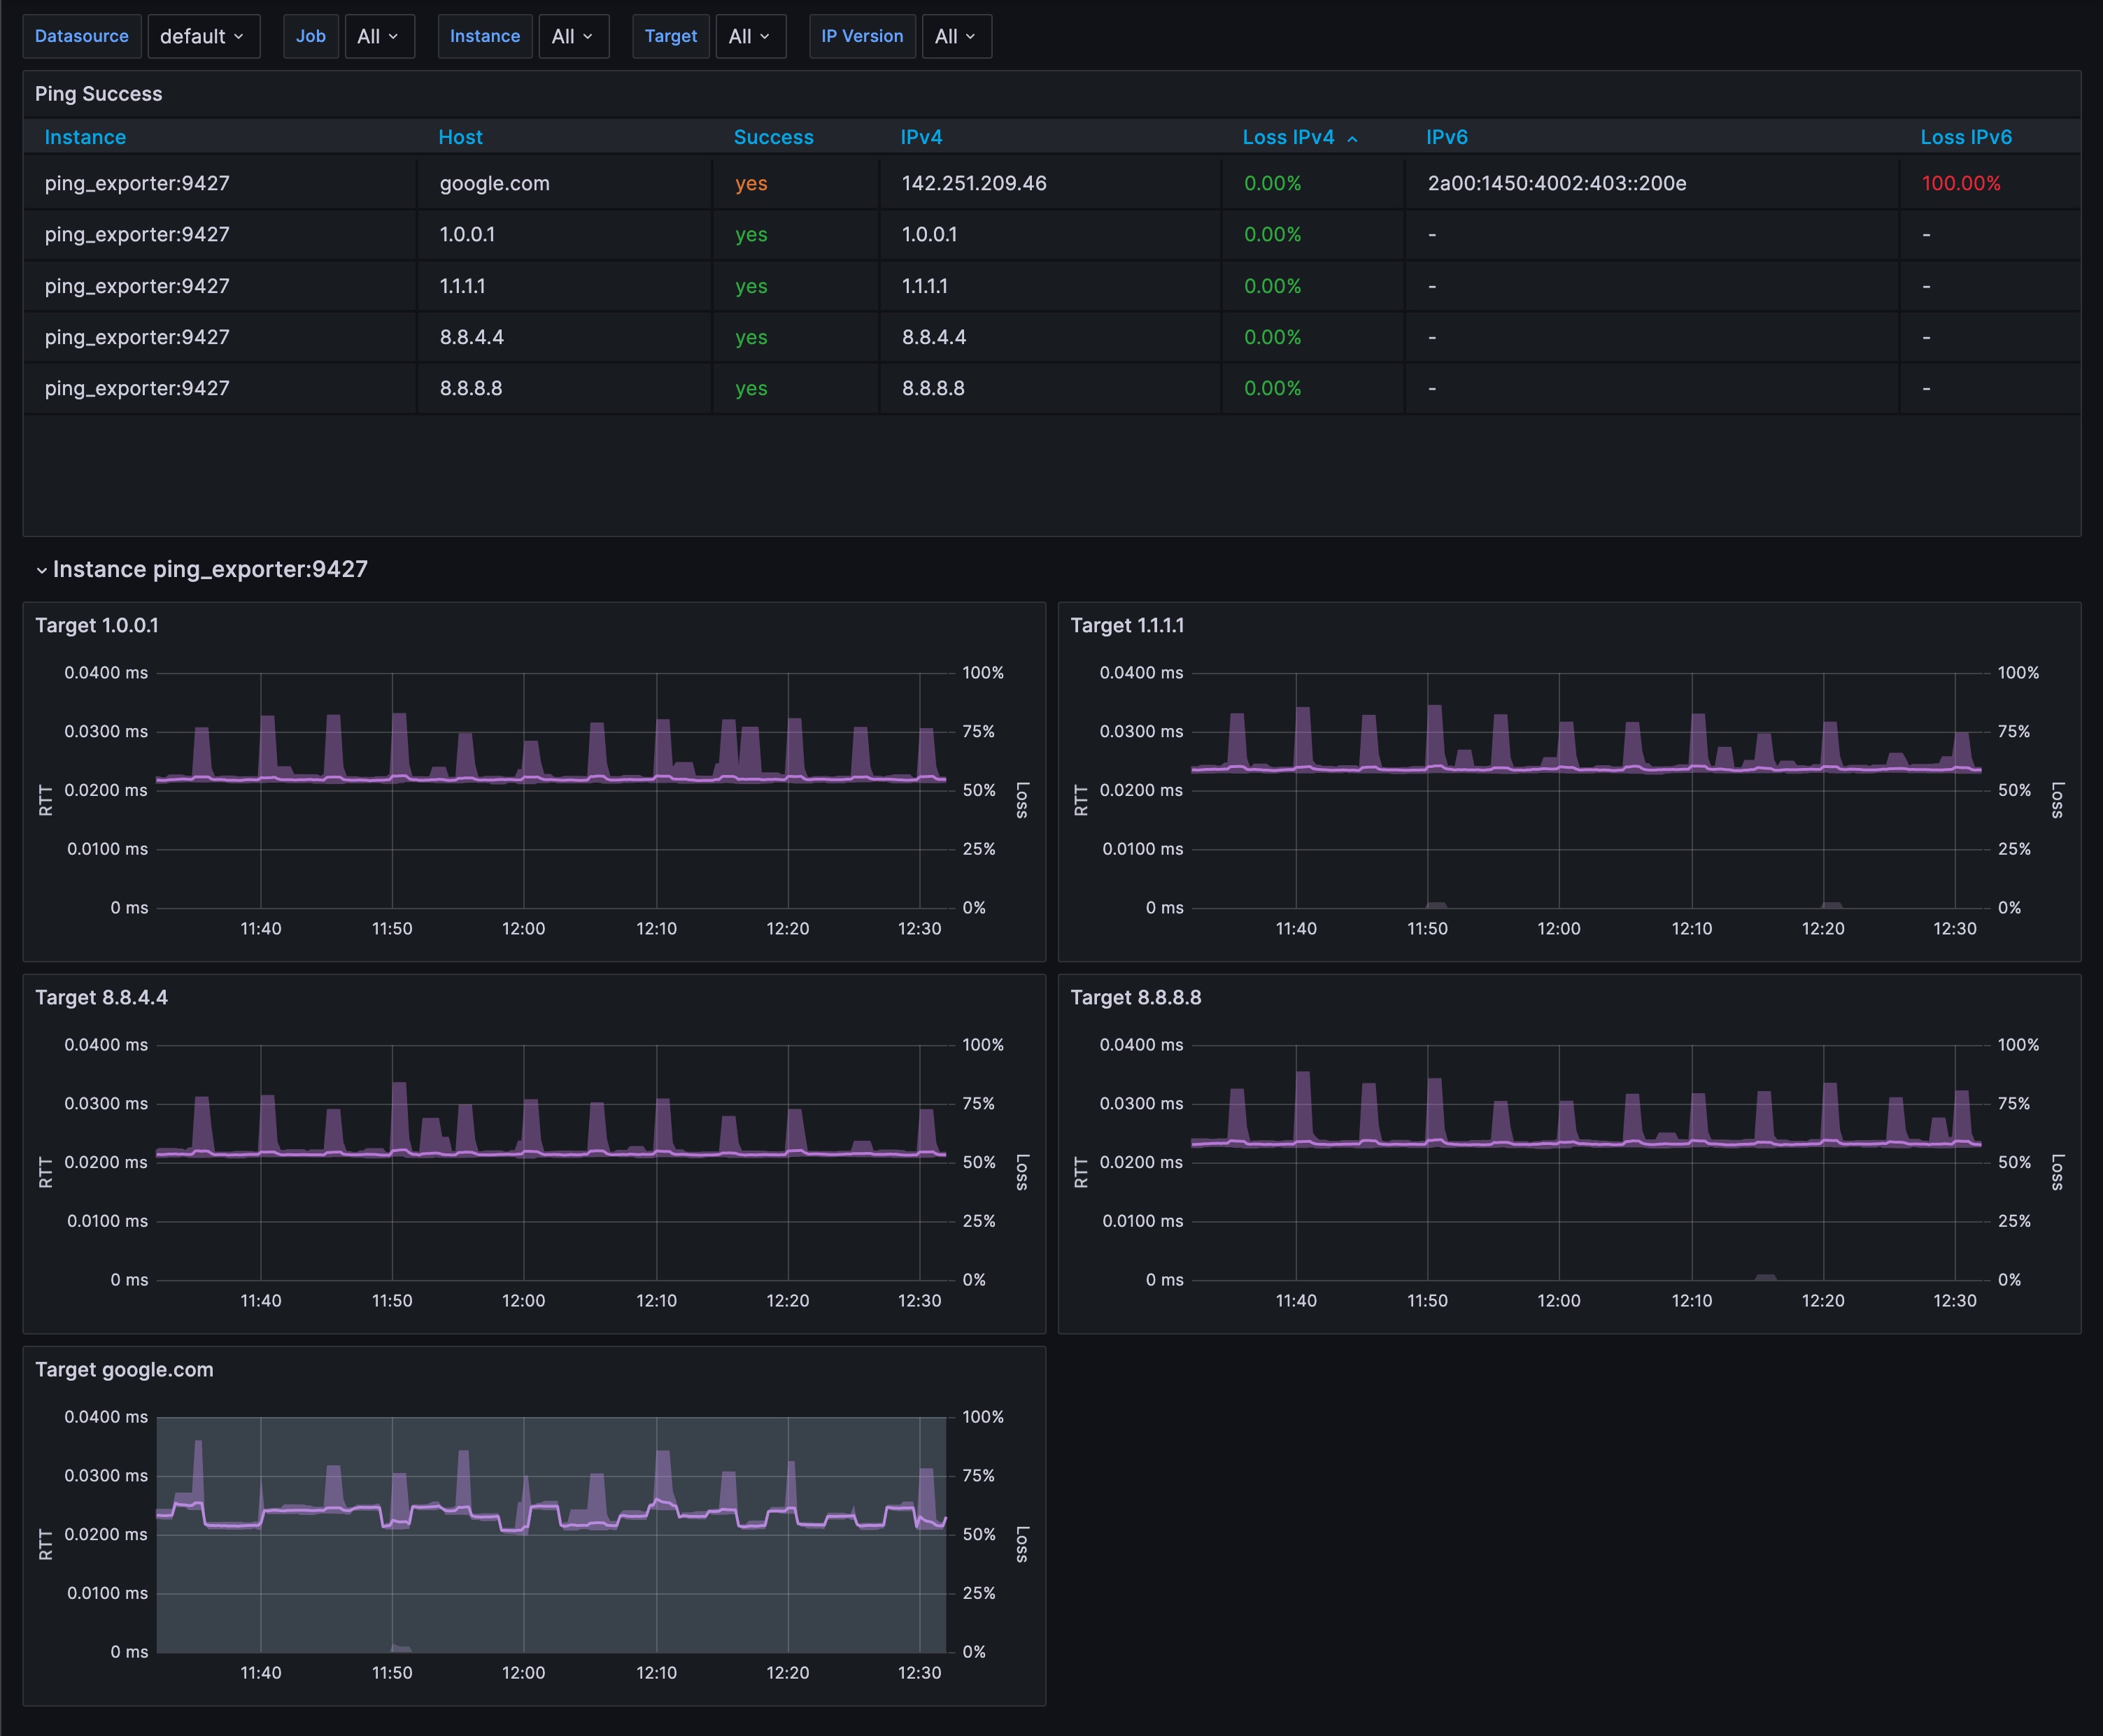Open the Target 8.8.4.4 panel title menu

point(101,998)
